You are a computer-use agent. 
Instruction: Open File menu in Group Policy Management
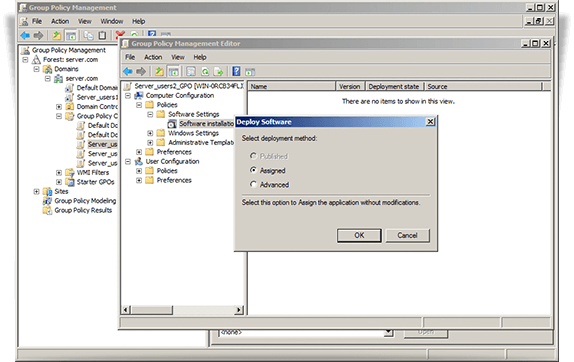coord(37,21)
